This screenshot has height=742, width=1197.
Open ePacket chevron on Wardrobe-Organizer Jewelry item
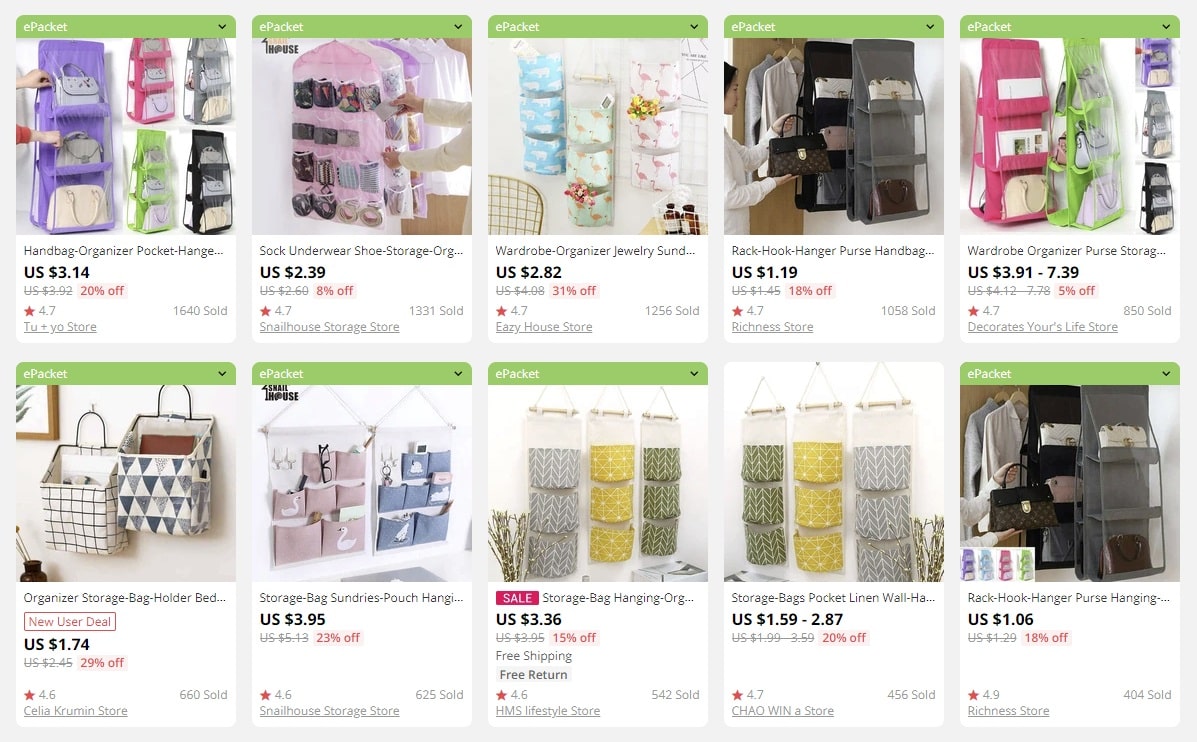[694, 27]
